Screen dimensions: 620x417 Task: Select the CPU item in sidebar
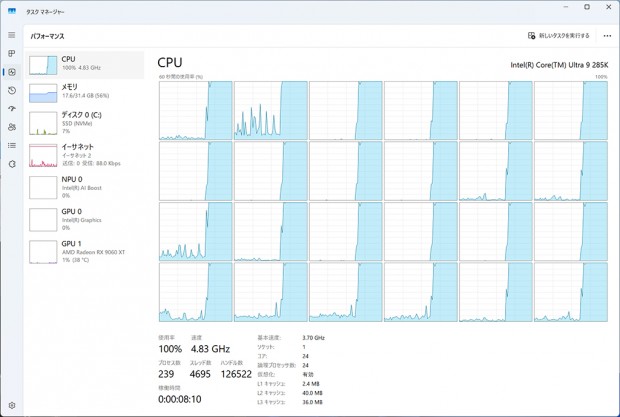coord(85,65)
